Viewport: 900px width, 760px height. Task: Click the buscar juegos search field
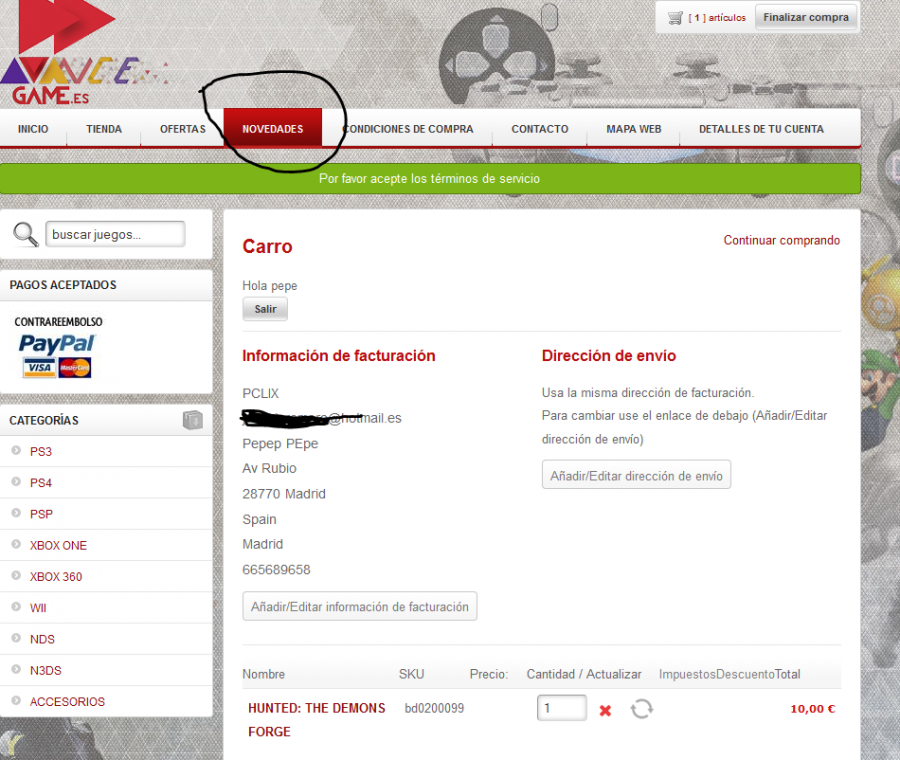coord(115,234)
